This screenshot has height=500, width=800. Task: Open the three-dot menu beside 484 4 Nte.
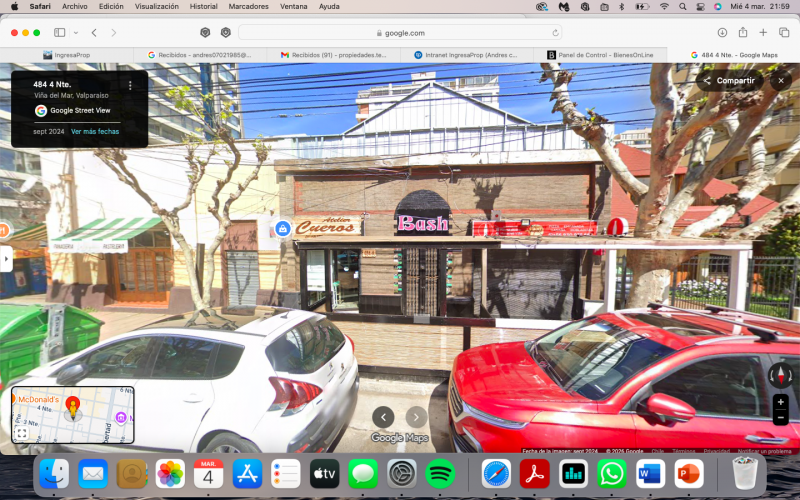[130, 86]
